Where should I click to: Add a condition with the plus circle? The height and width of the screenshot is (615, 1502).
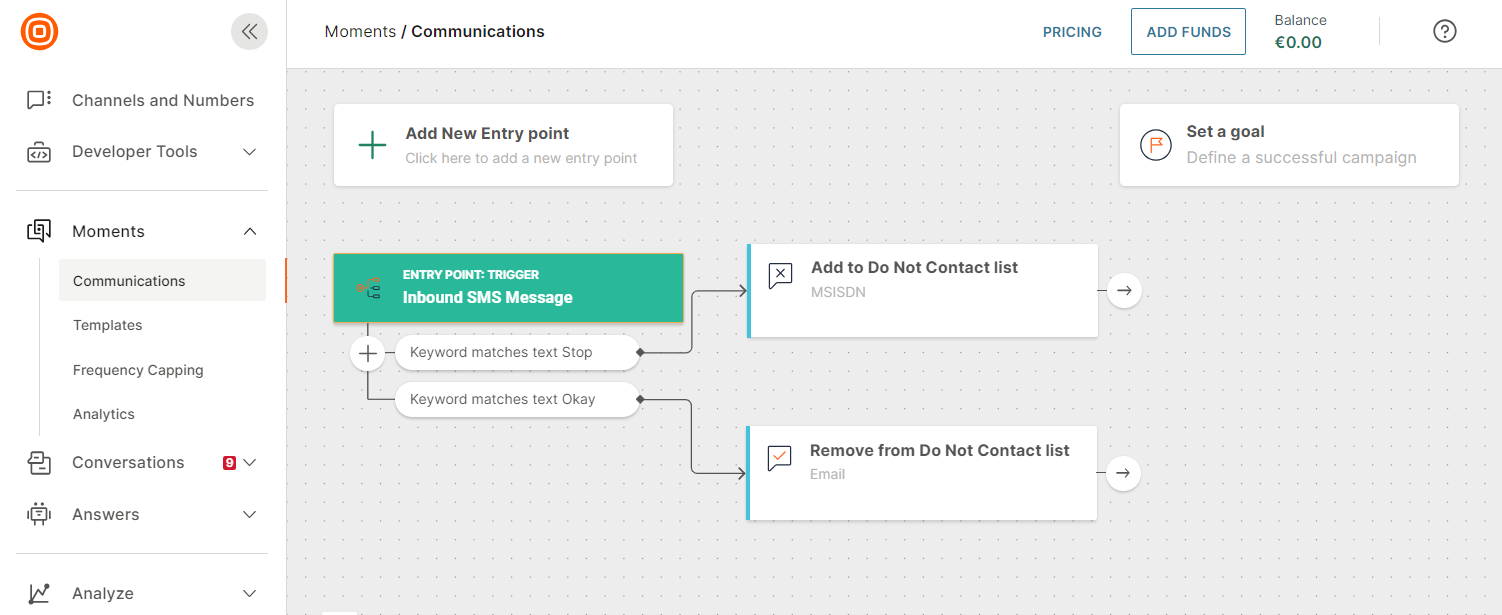367,353
